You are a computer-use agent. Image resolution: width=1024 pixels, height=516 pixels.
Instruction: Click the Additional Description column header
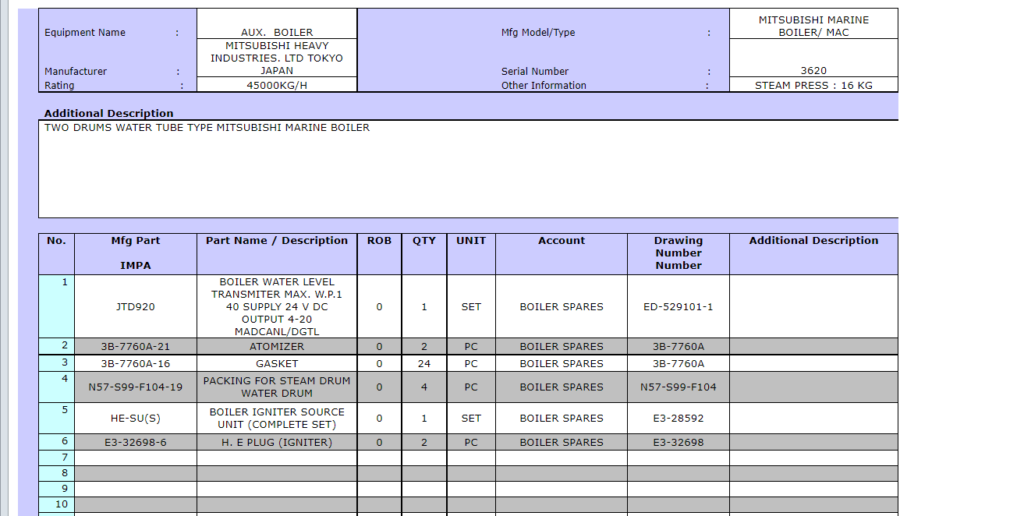(x=814, y=253)
